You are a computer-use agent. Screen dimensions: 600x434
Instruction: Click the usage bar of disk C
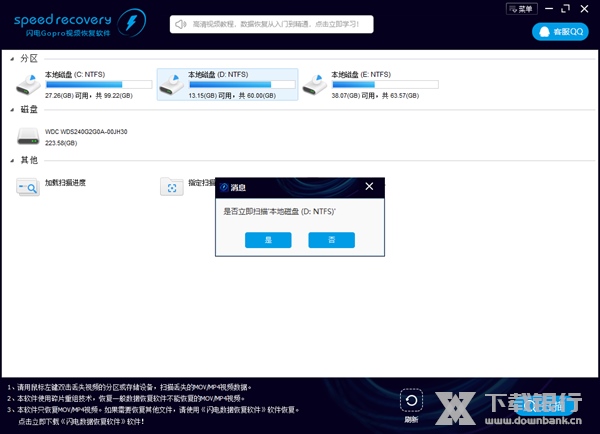(x=98, y=85)
